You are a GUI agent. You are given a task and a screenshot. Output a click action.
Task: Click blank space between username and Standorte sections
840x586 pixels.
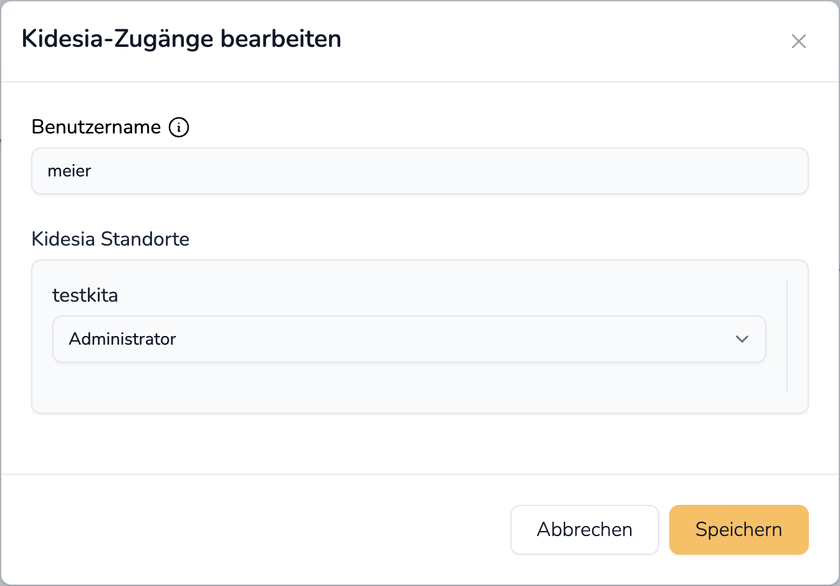click(419, 212)
